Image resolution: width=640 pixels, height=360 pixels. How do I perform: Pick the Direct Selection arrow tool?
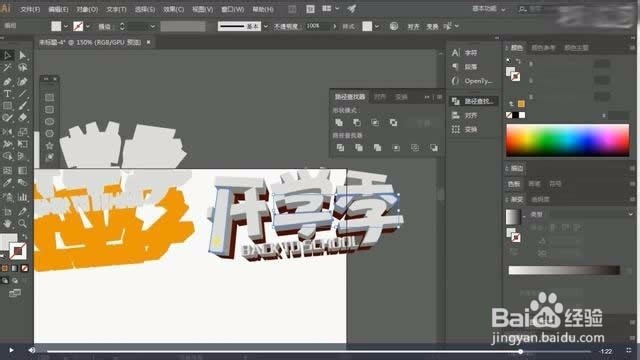pyautogui.click(x=22, y=55)
